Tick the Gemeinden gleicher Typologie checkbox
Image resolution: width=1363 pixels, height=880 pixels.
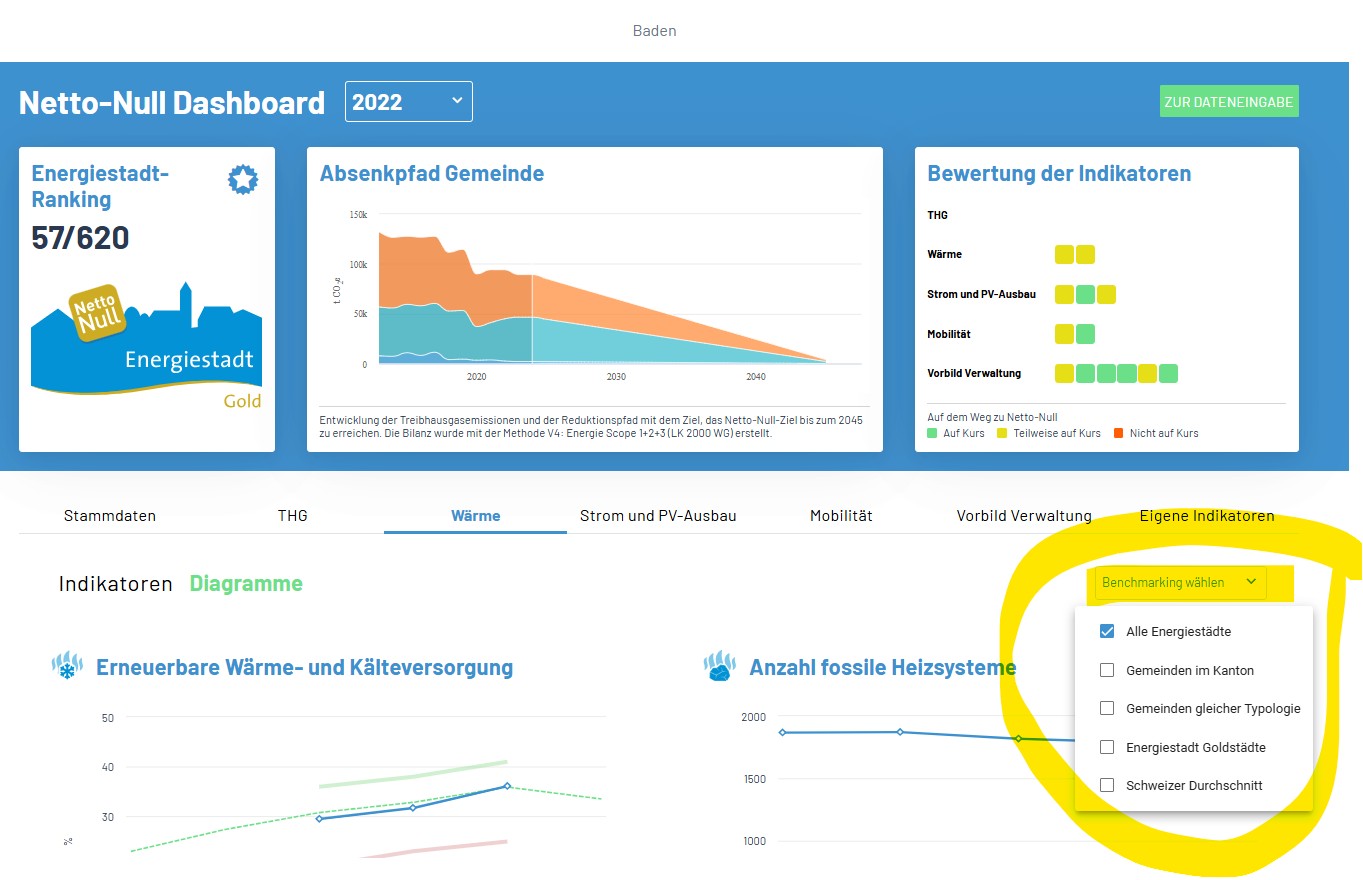pos(1107,708)
